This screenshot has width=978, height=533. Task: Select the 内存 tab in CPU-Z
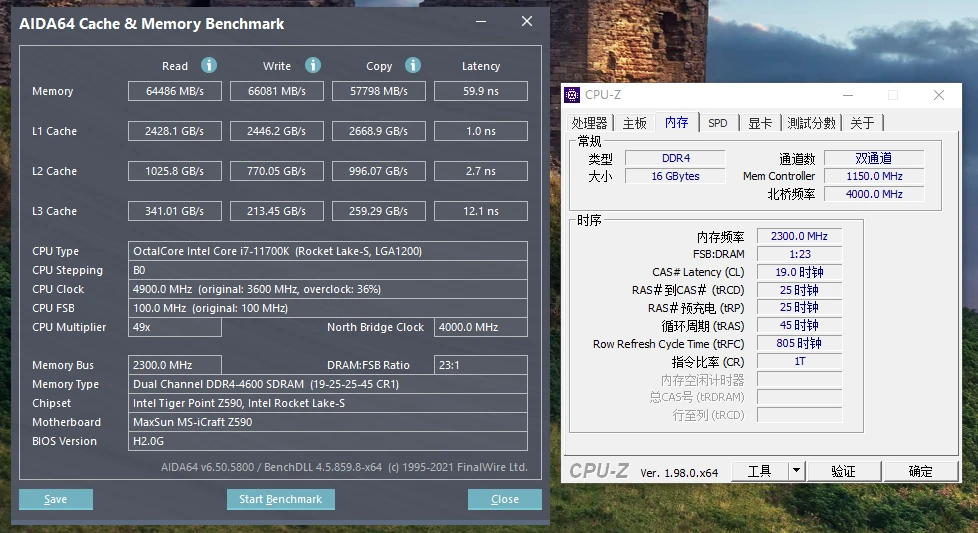coord(677,122)
